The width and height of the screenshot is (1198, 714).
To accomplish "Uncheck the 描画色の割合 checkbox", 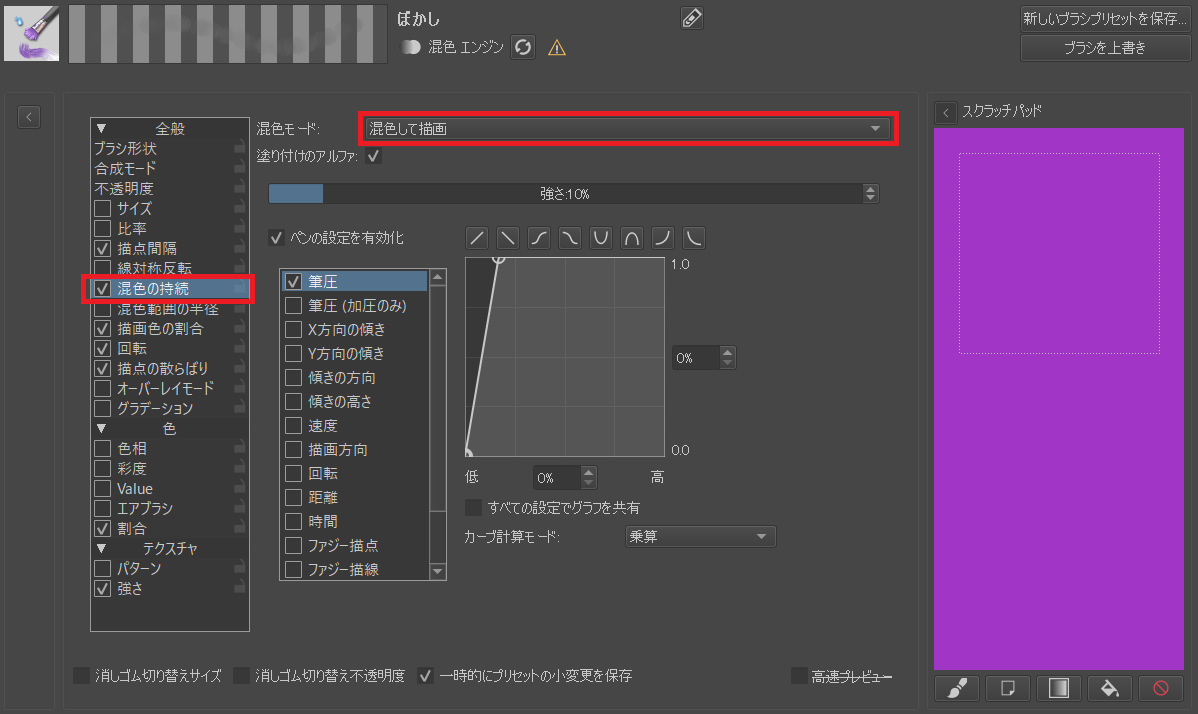I will [102, 328].
